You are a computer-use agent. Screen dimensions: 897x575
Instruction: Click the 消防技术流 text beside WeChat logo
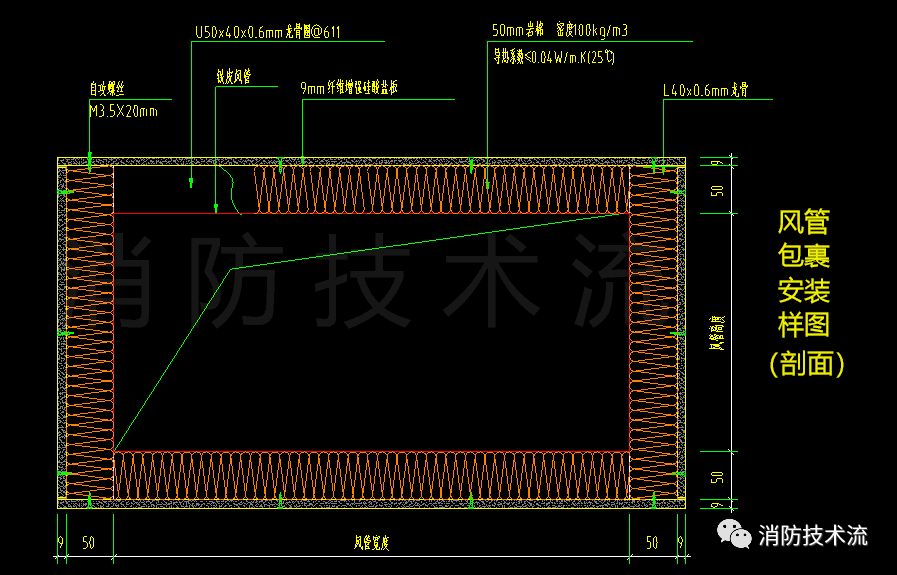tap(813, 536)
